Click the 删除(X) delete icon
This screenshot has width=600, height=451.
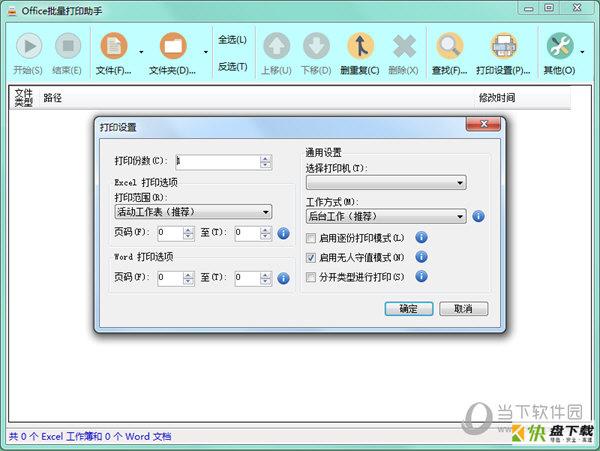[x=404, y=46]
